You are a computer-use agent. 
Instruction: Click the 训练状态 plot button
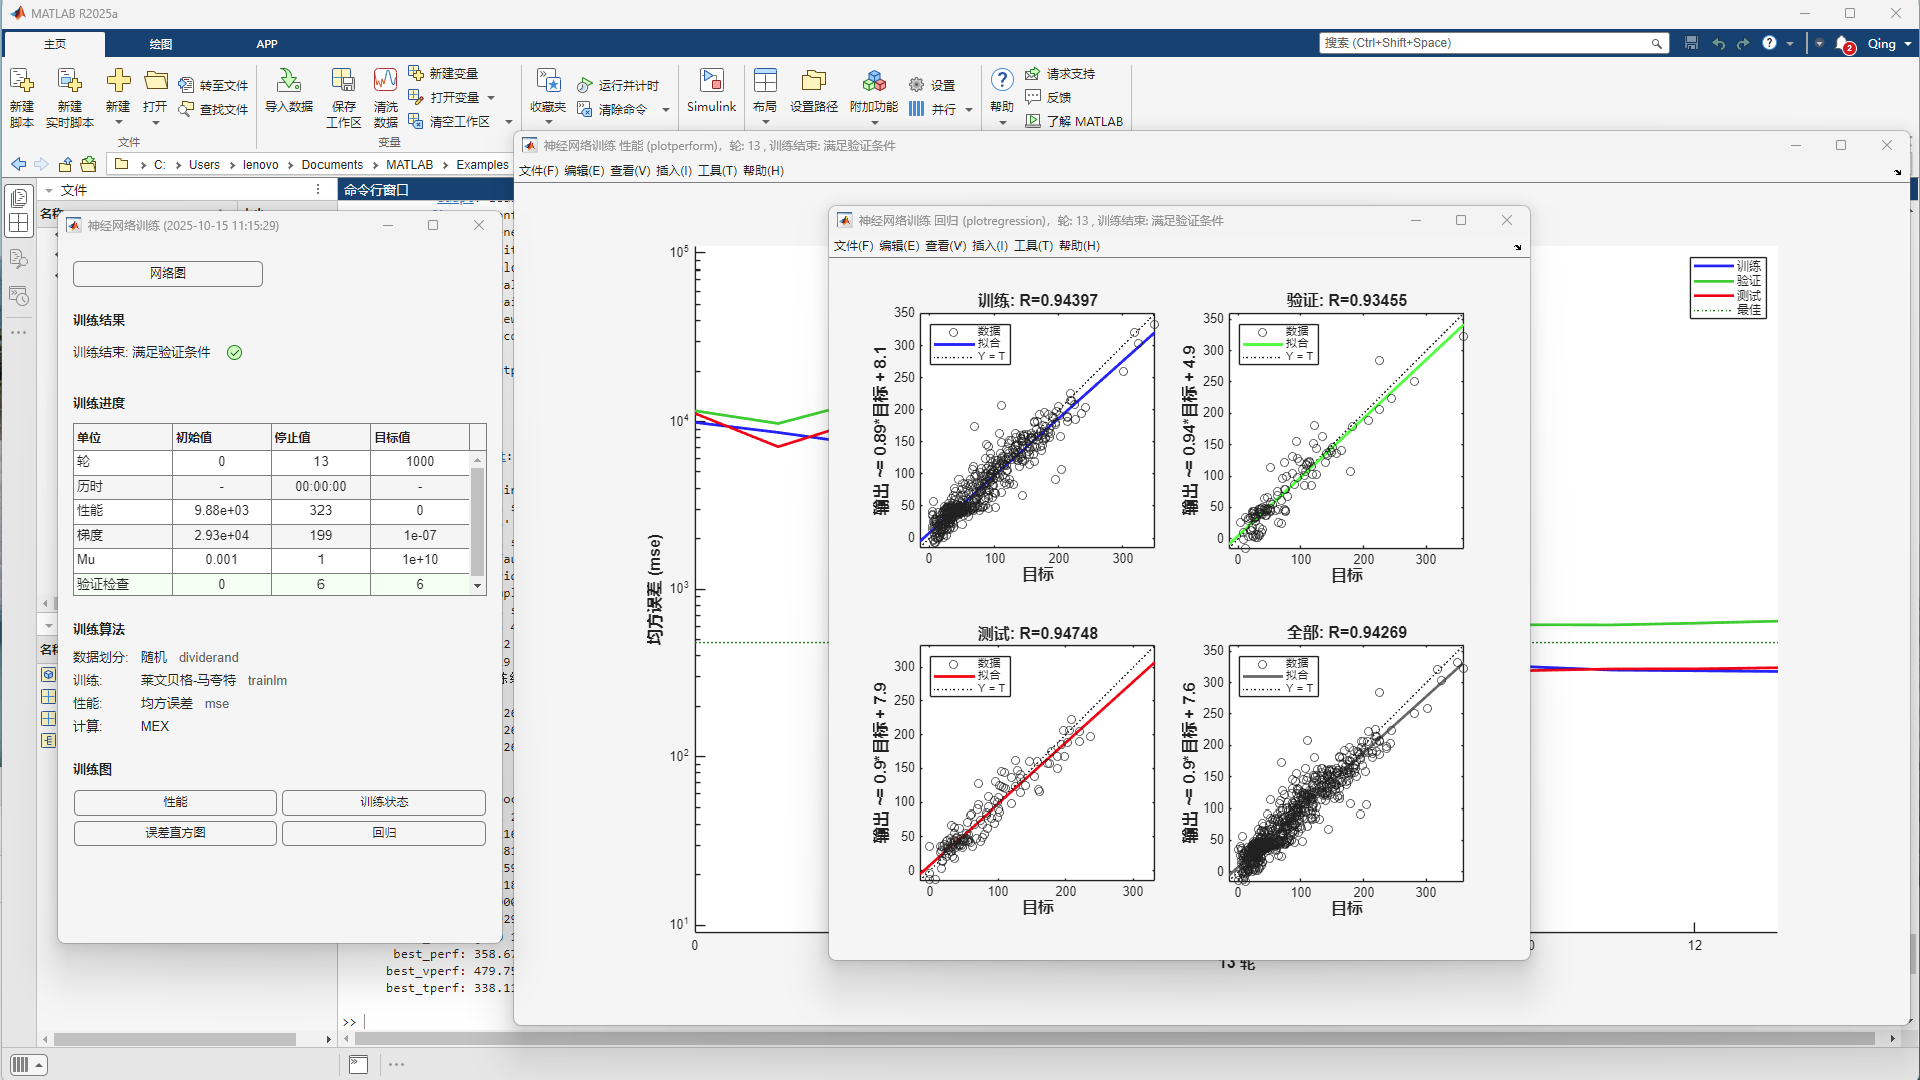click(384, 802)
